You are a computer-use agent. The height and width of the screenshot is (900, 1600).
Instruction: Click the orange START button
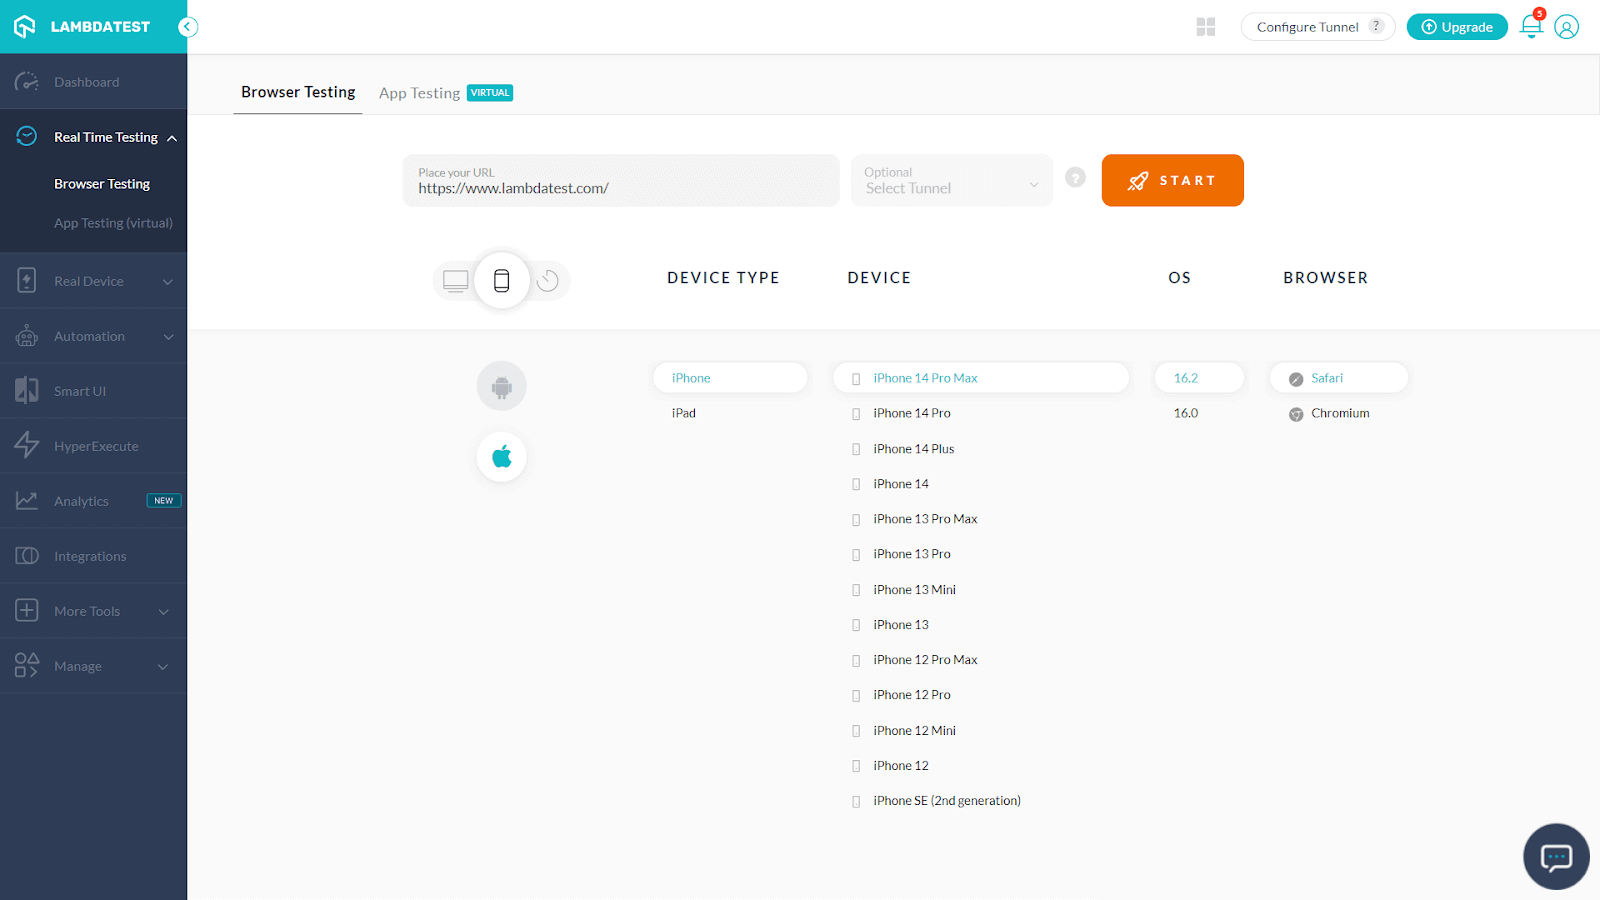[1173, 180]
